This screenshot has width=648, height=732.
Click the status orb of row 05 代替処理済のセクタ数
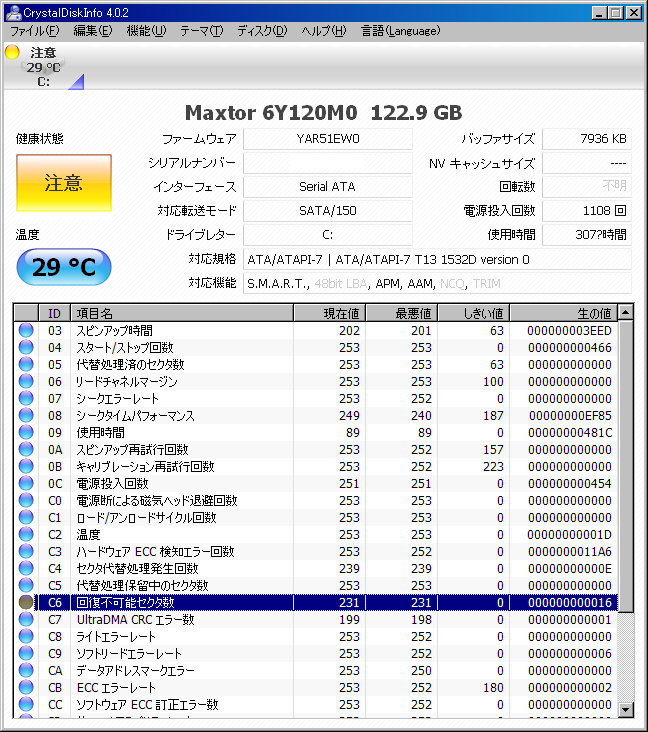[26, 364]
